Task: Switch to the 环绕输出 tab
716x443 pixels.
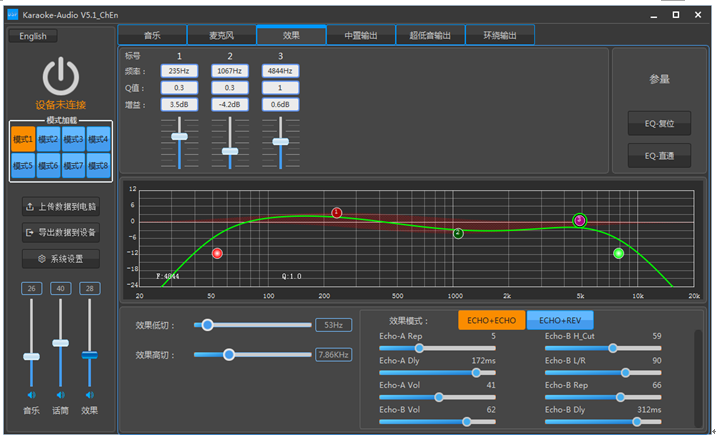Action: 500,35
